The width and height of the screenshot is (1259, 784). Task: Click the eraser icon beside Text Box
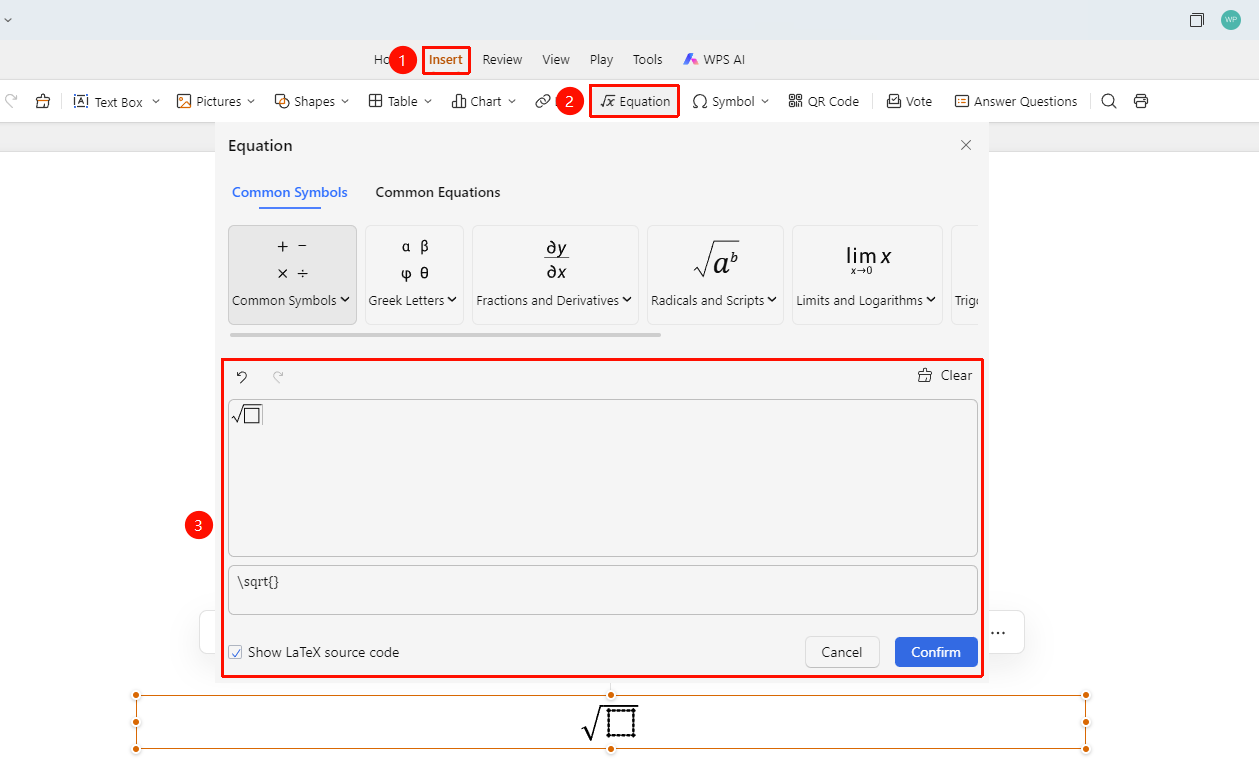42,101
